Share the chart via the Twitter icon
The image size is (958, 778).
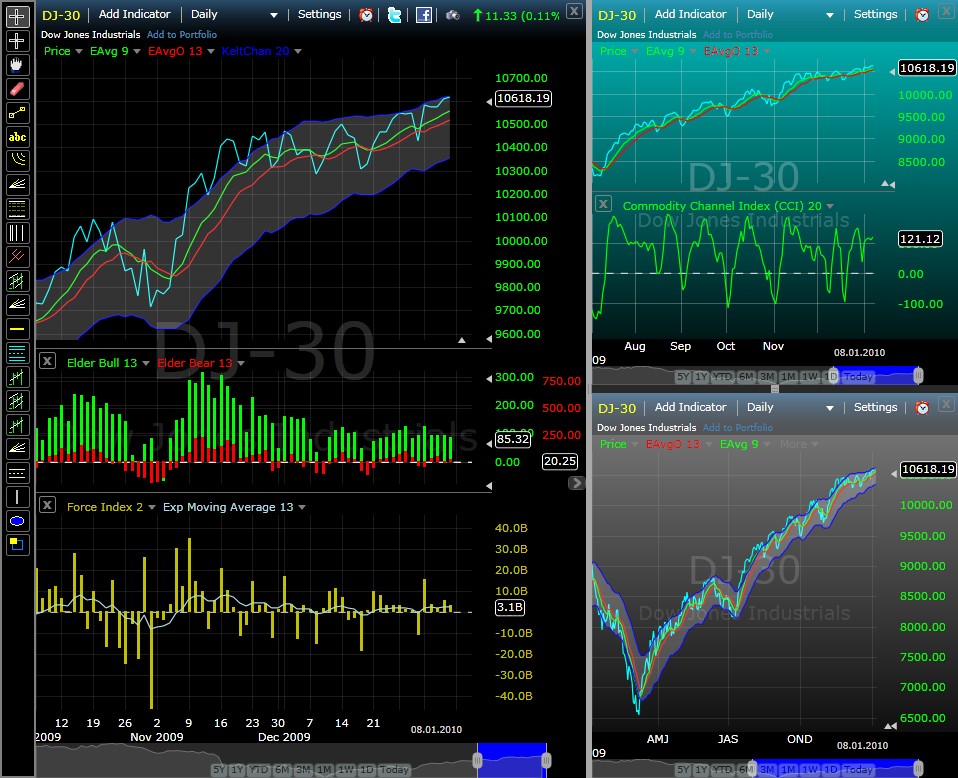[x=395, y=15]
